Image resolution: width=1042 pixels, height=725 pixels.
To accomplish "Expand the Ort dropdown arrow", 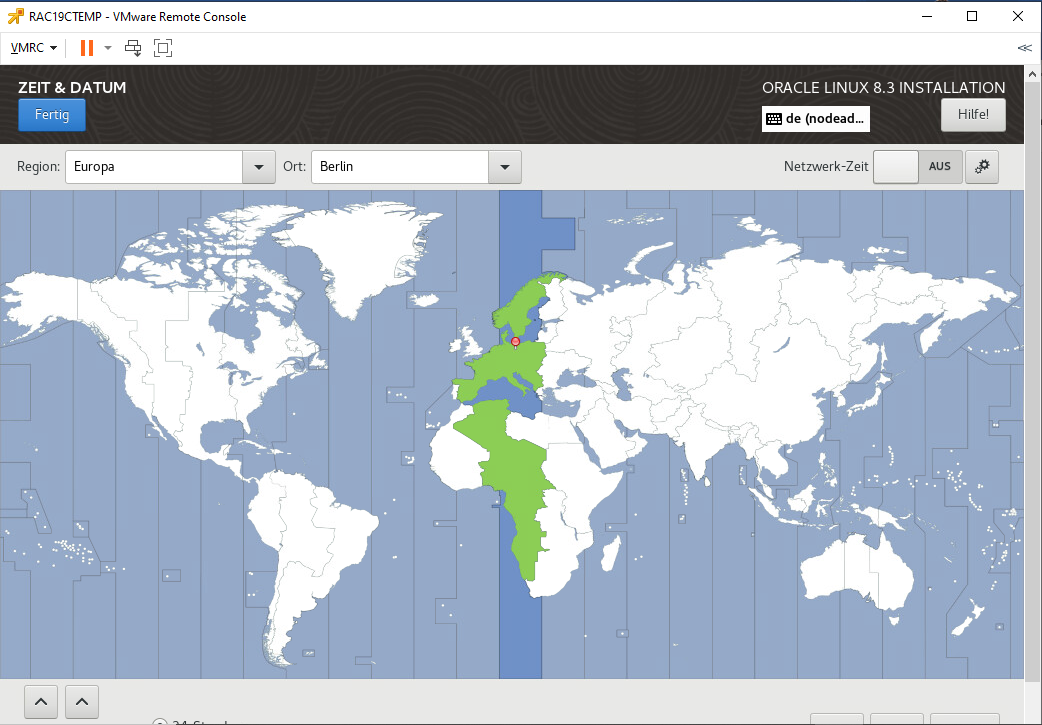I will coord(504,167).
